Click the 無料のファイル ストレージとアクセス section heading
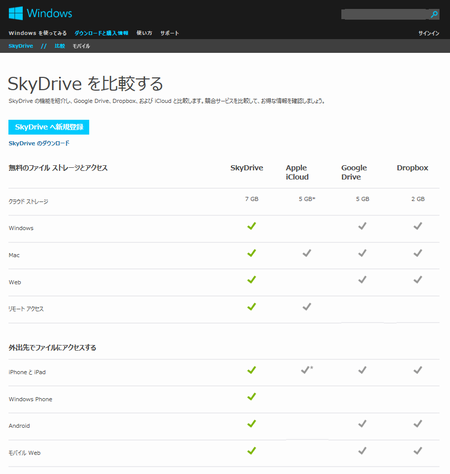Image resolution: width=450 pixels, height=474 pixels. [58, 168]
